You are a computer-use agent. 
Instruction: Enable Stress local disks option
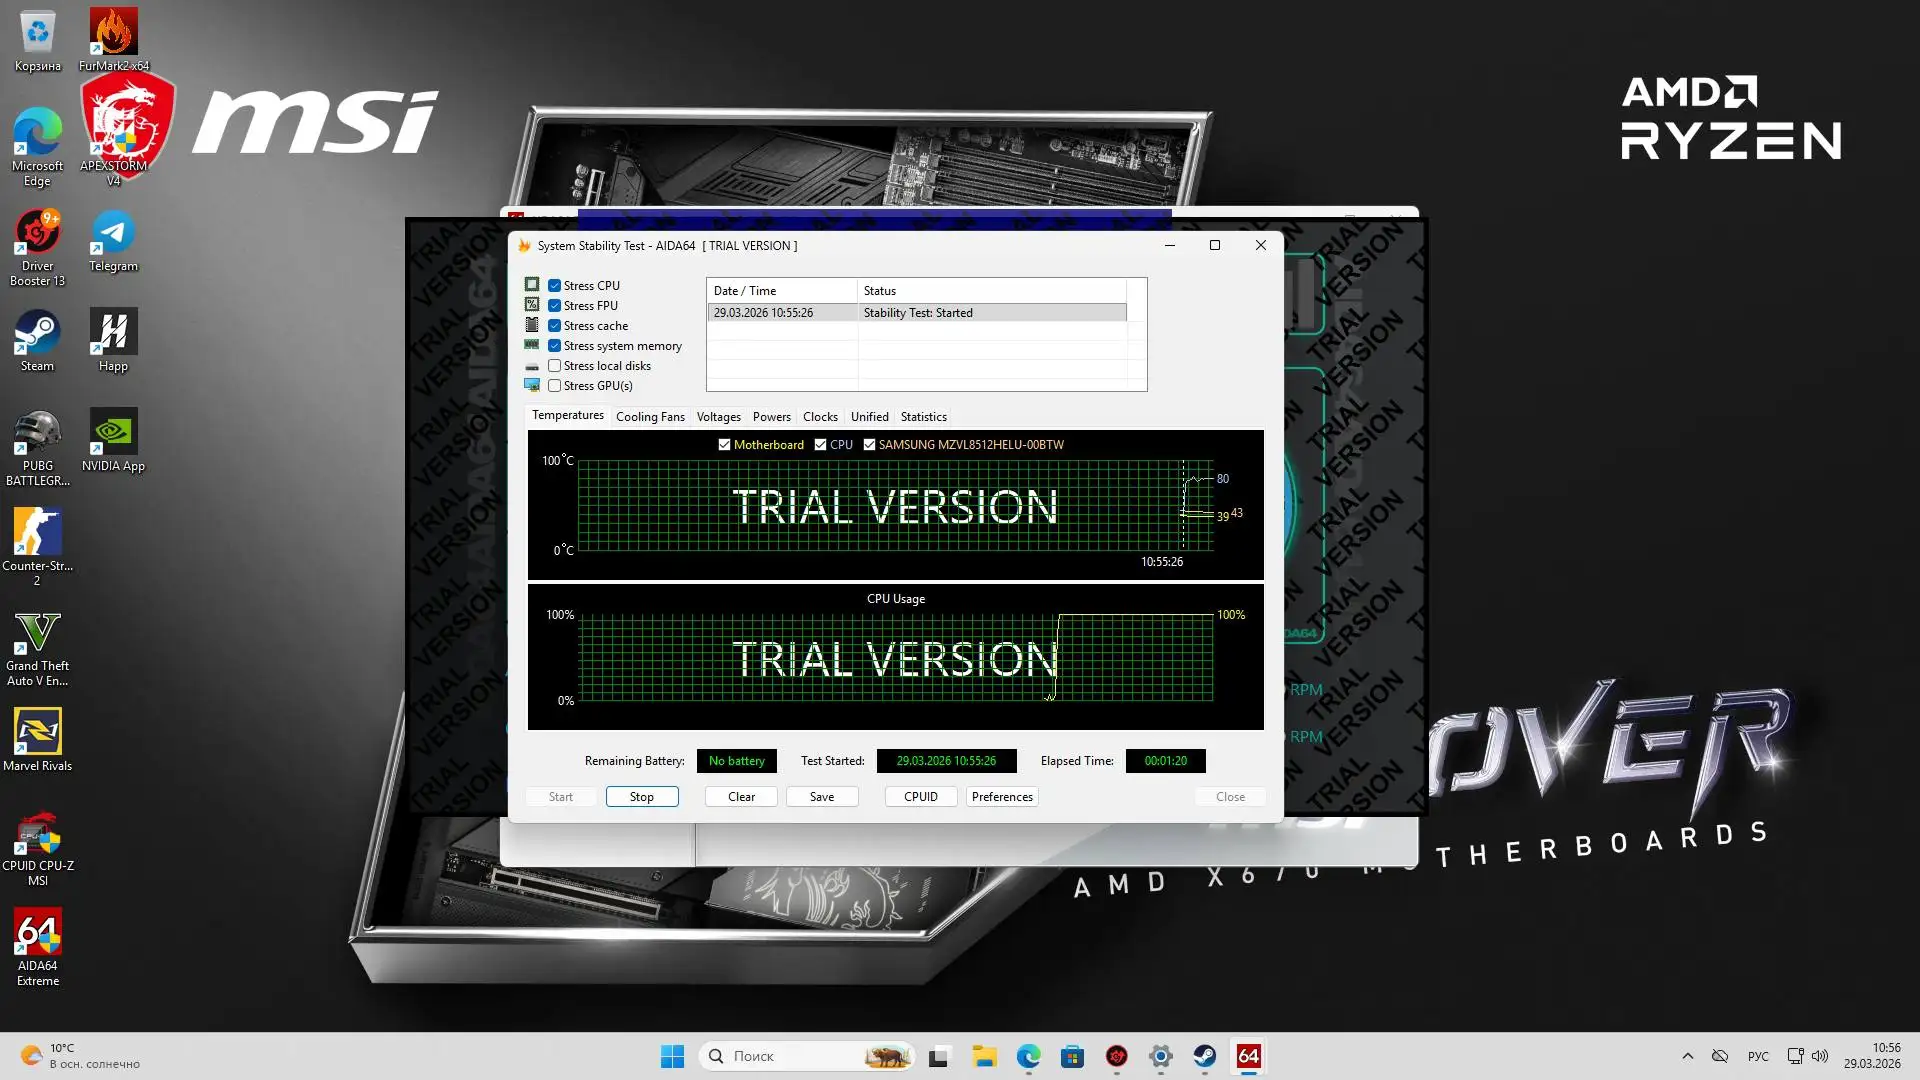point(554,366)
